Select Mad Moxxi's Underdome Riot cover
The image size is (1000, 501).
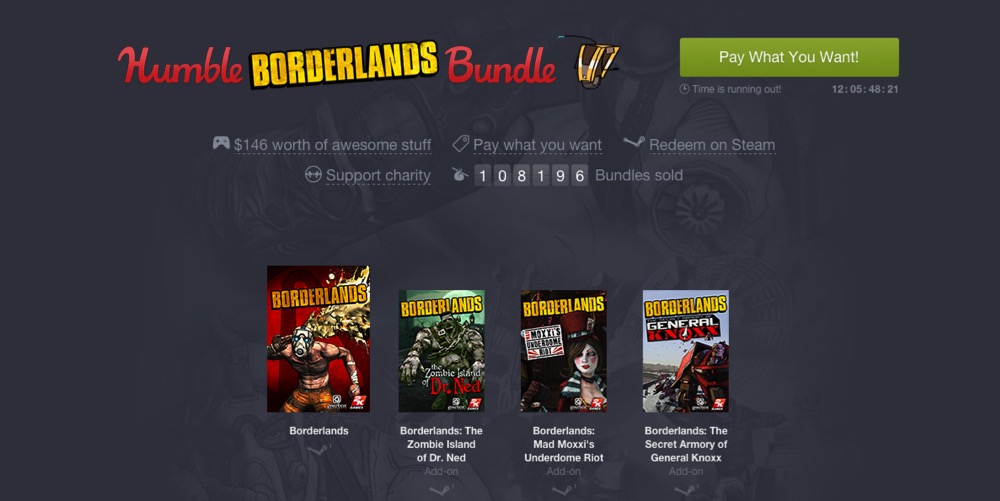(564, 351)
